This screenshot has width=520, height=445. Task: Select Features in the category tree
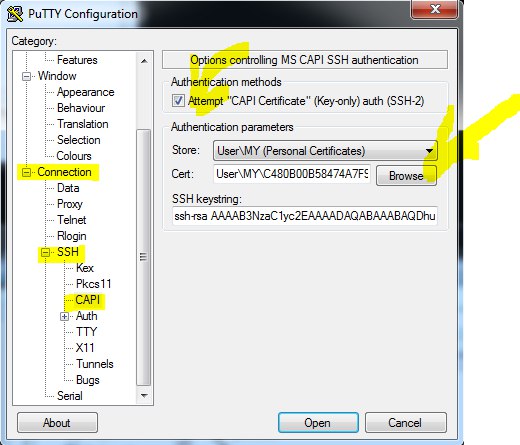pos(77,60)
